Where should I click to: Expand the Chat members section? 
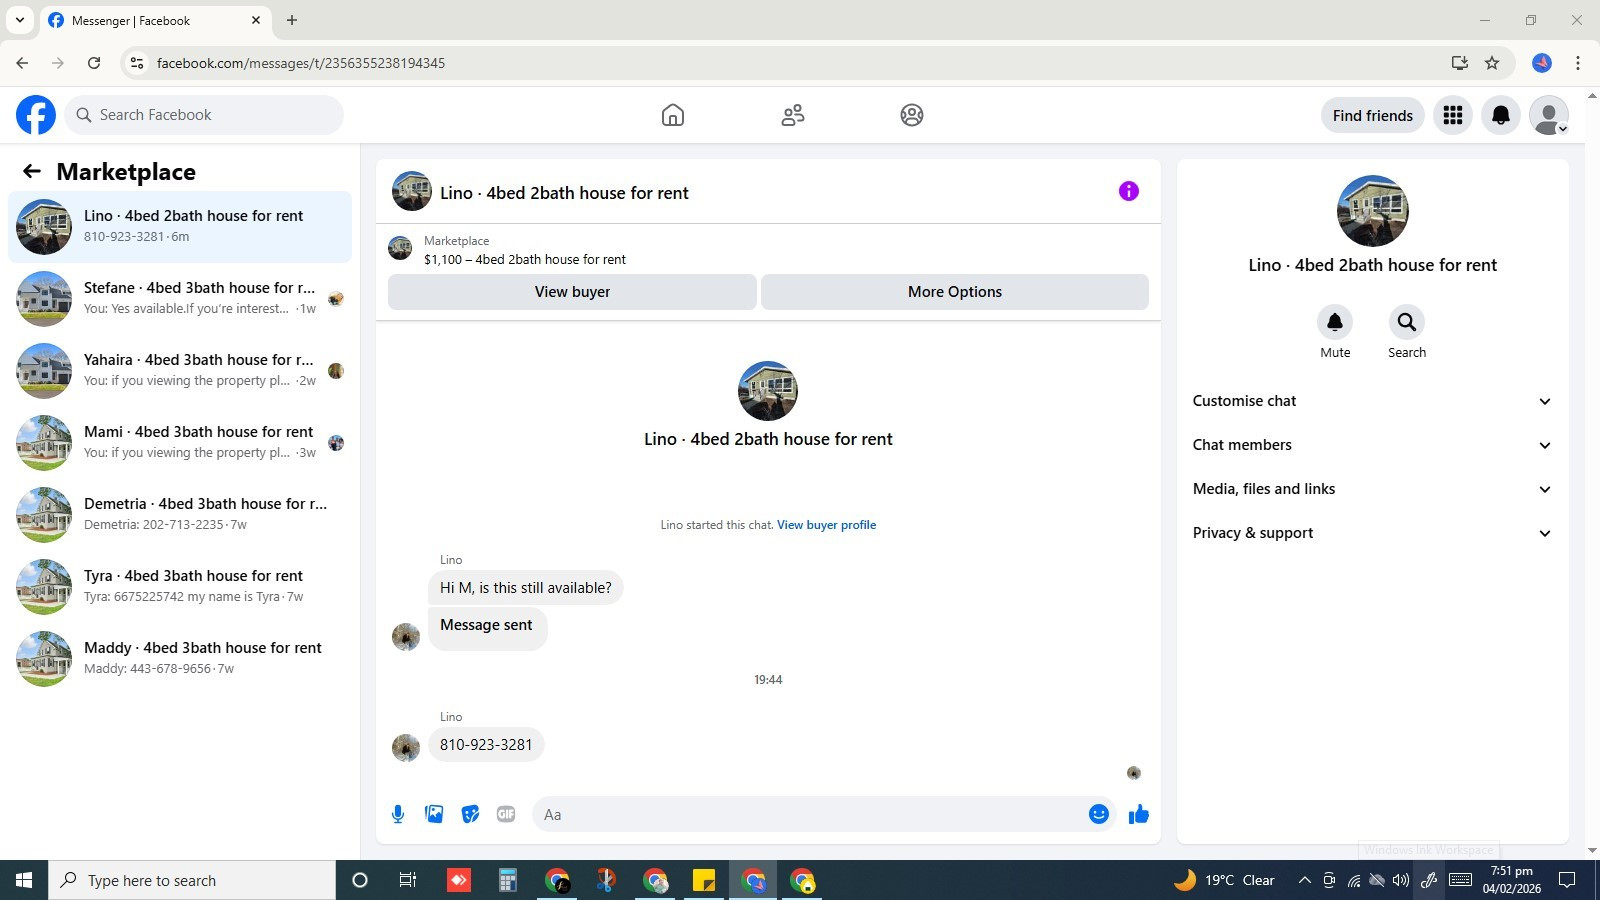[1372, 445]
